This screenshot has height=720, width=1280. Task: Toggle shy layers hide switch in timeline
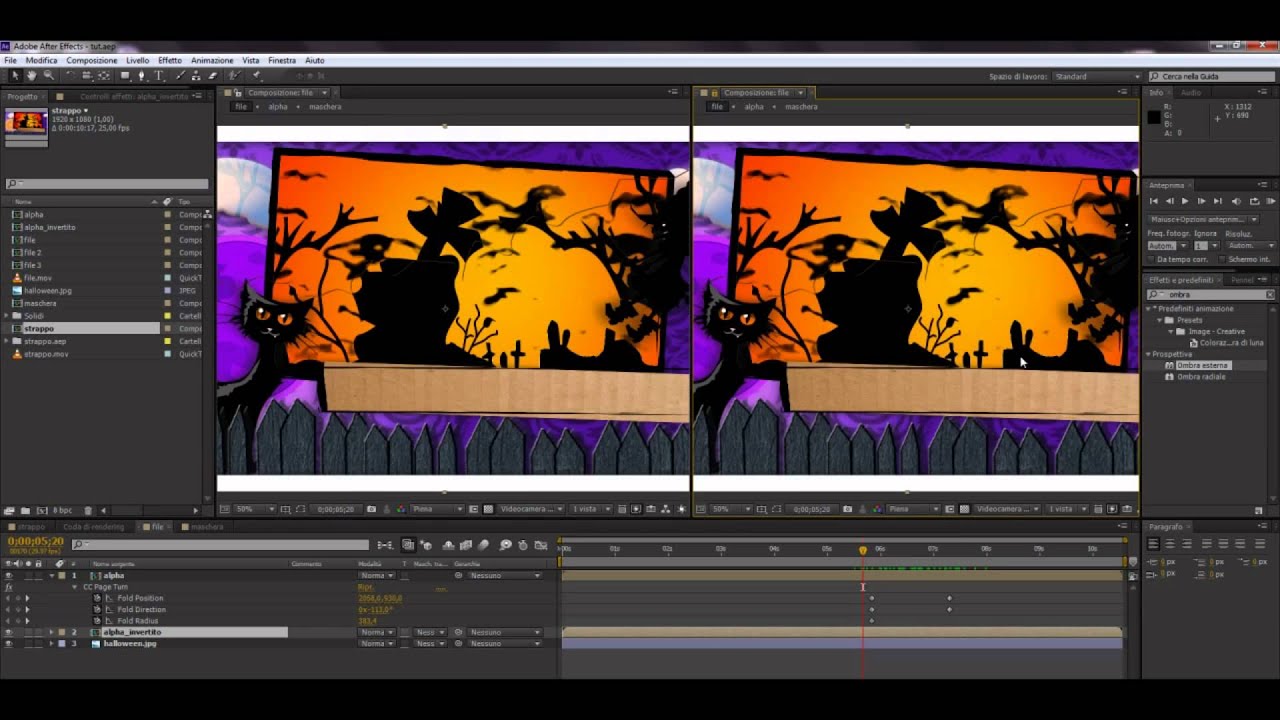tap(448, 545)
